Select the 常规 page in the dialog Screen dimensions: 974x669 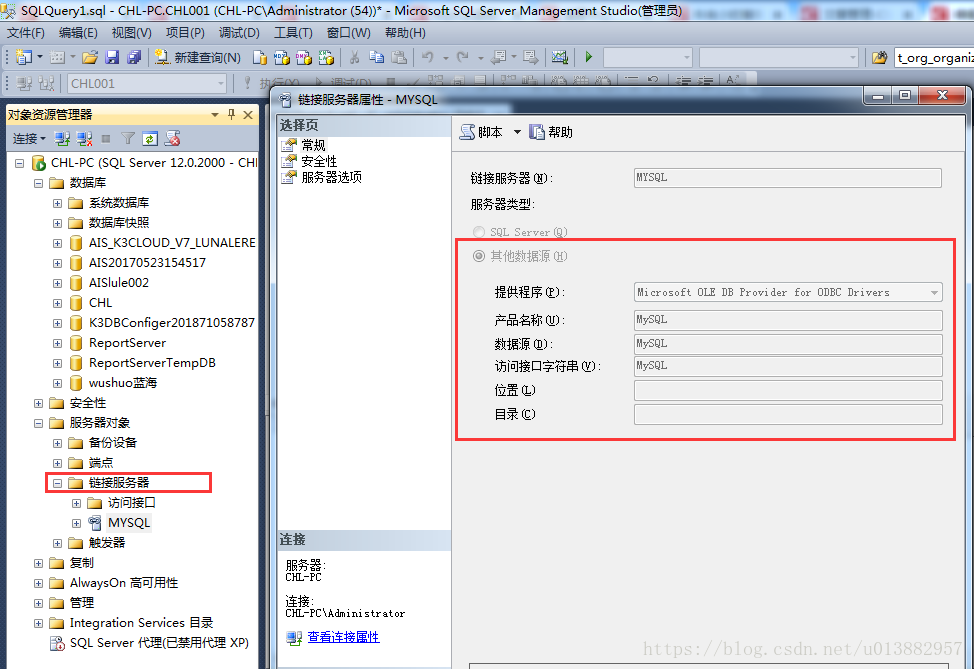(313, 145)
